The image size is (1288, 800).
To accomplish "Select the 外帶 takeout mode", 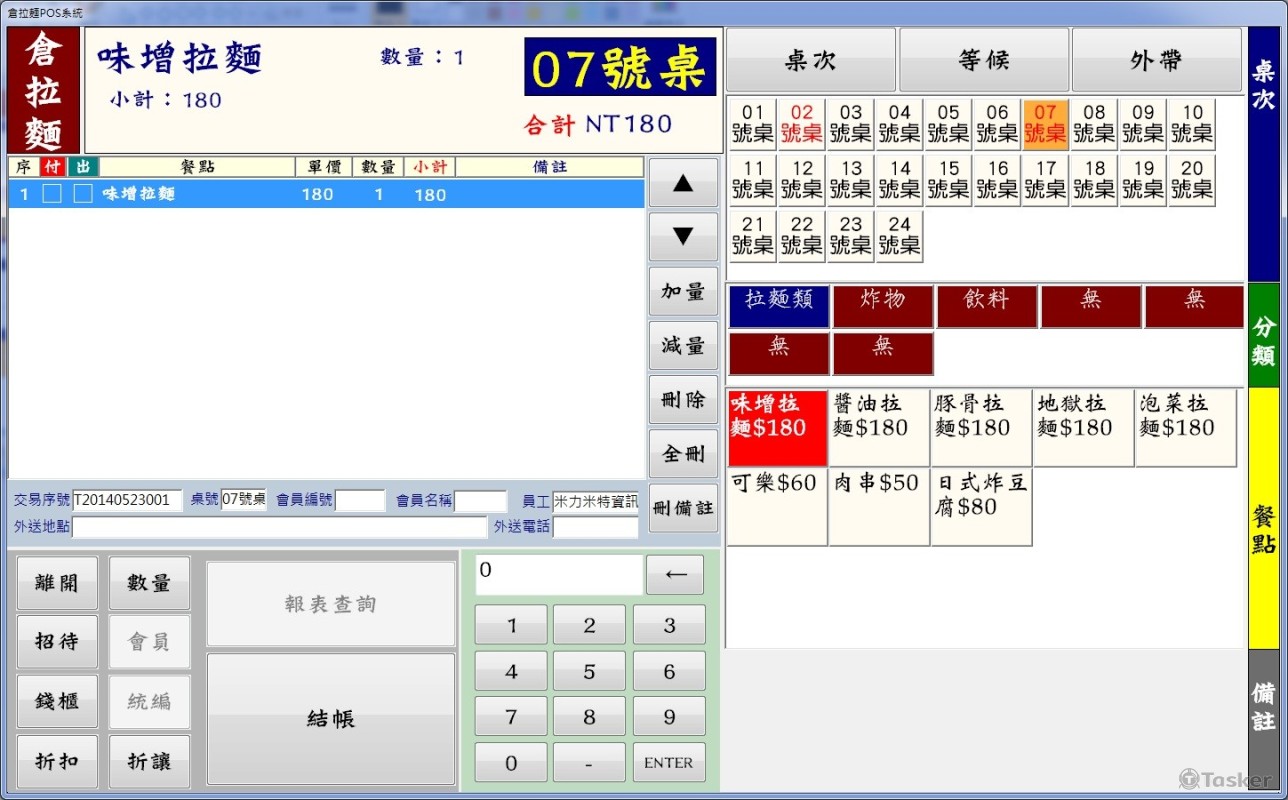I will pyautogui.click(x=1156, y=61).
